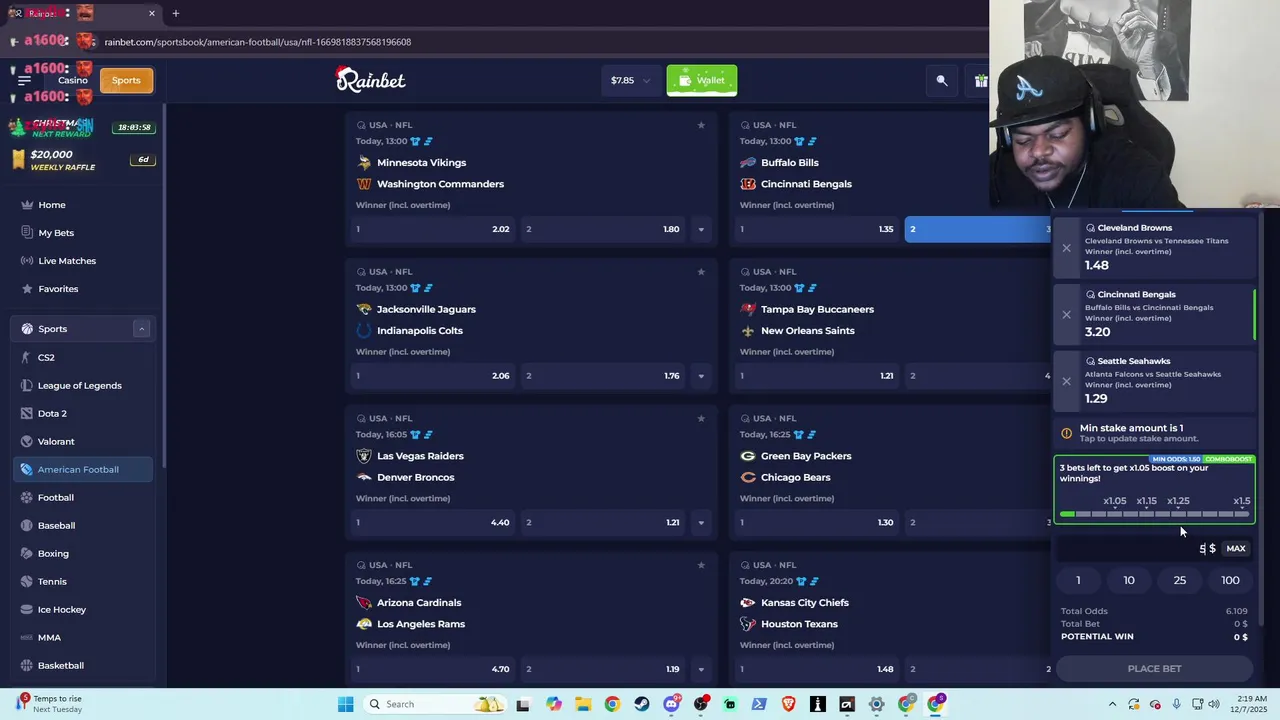Bet Minnesota Vikings at 2.02
The width and height of the screenshot is (1280, 720).
point(433,229)
